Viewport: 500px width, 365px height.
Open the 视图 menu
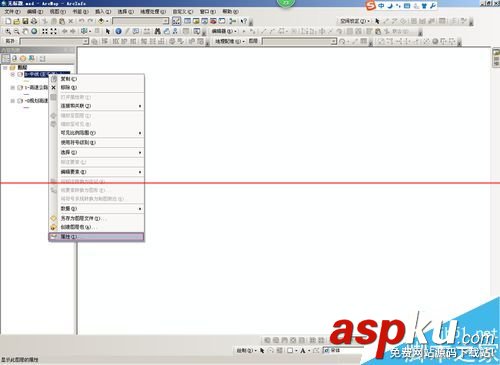(58, 12)
